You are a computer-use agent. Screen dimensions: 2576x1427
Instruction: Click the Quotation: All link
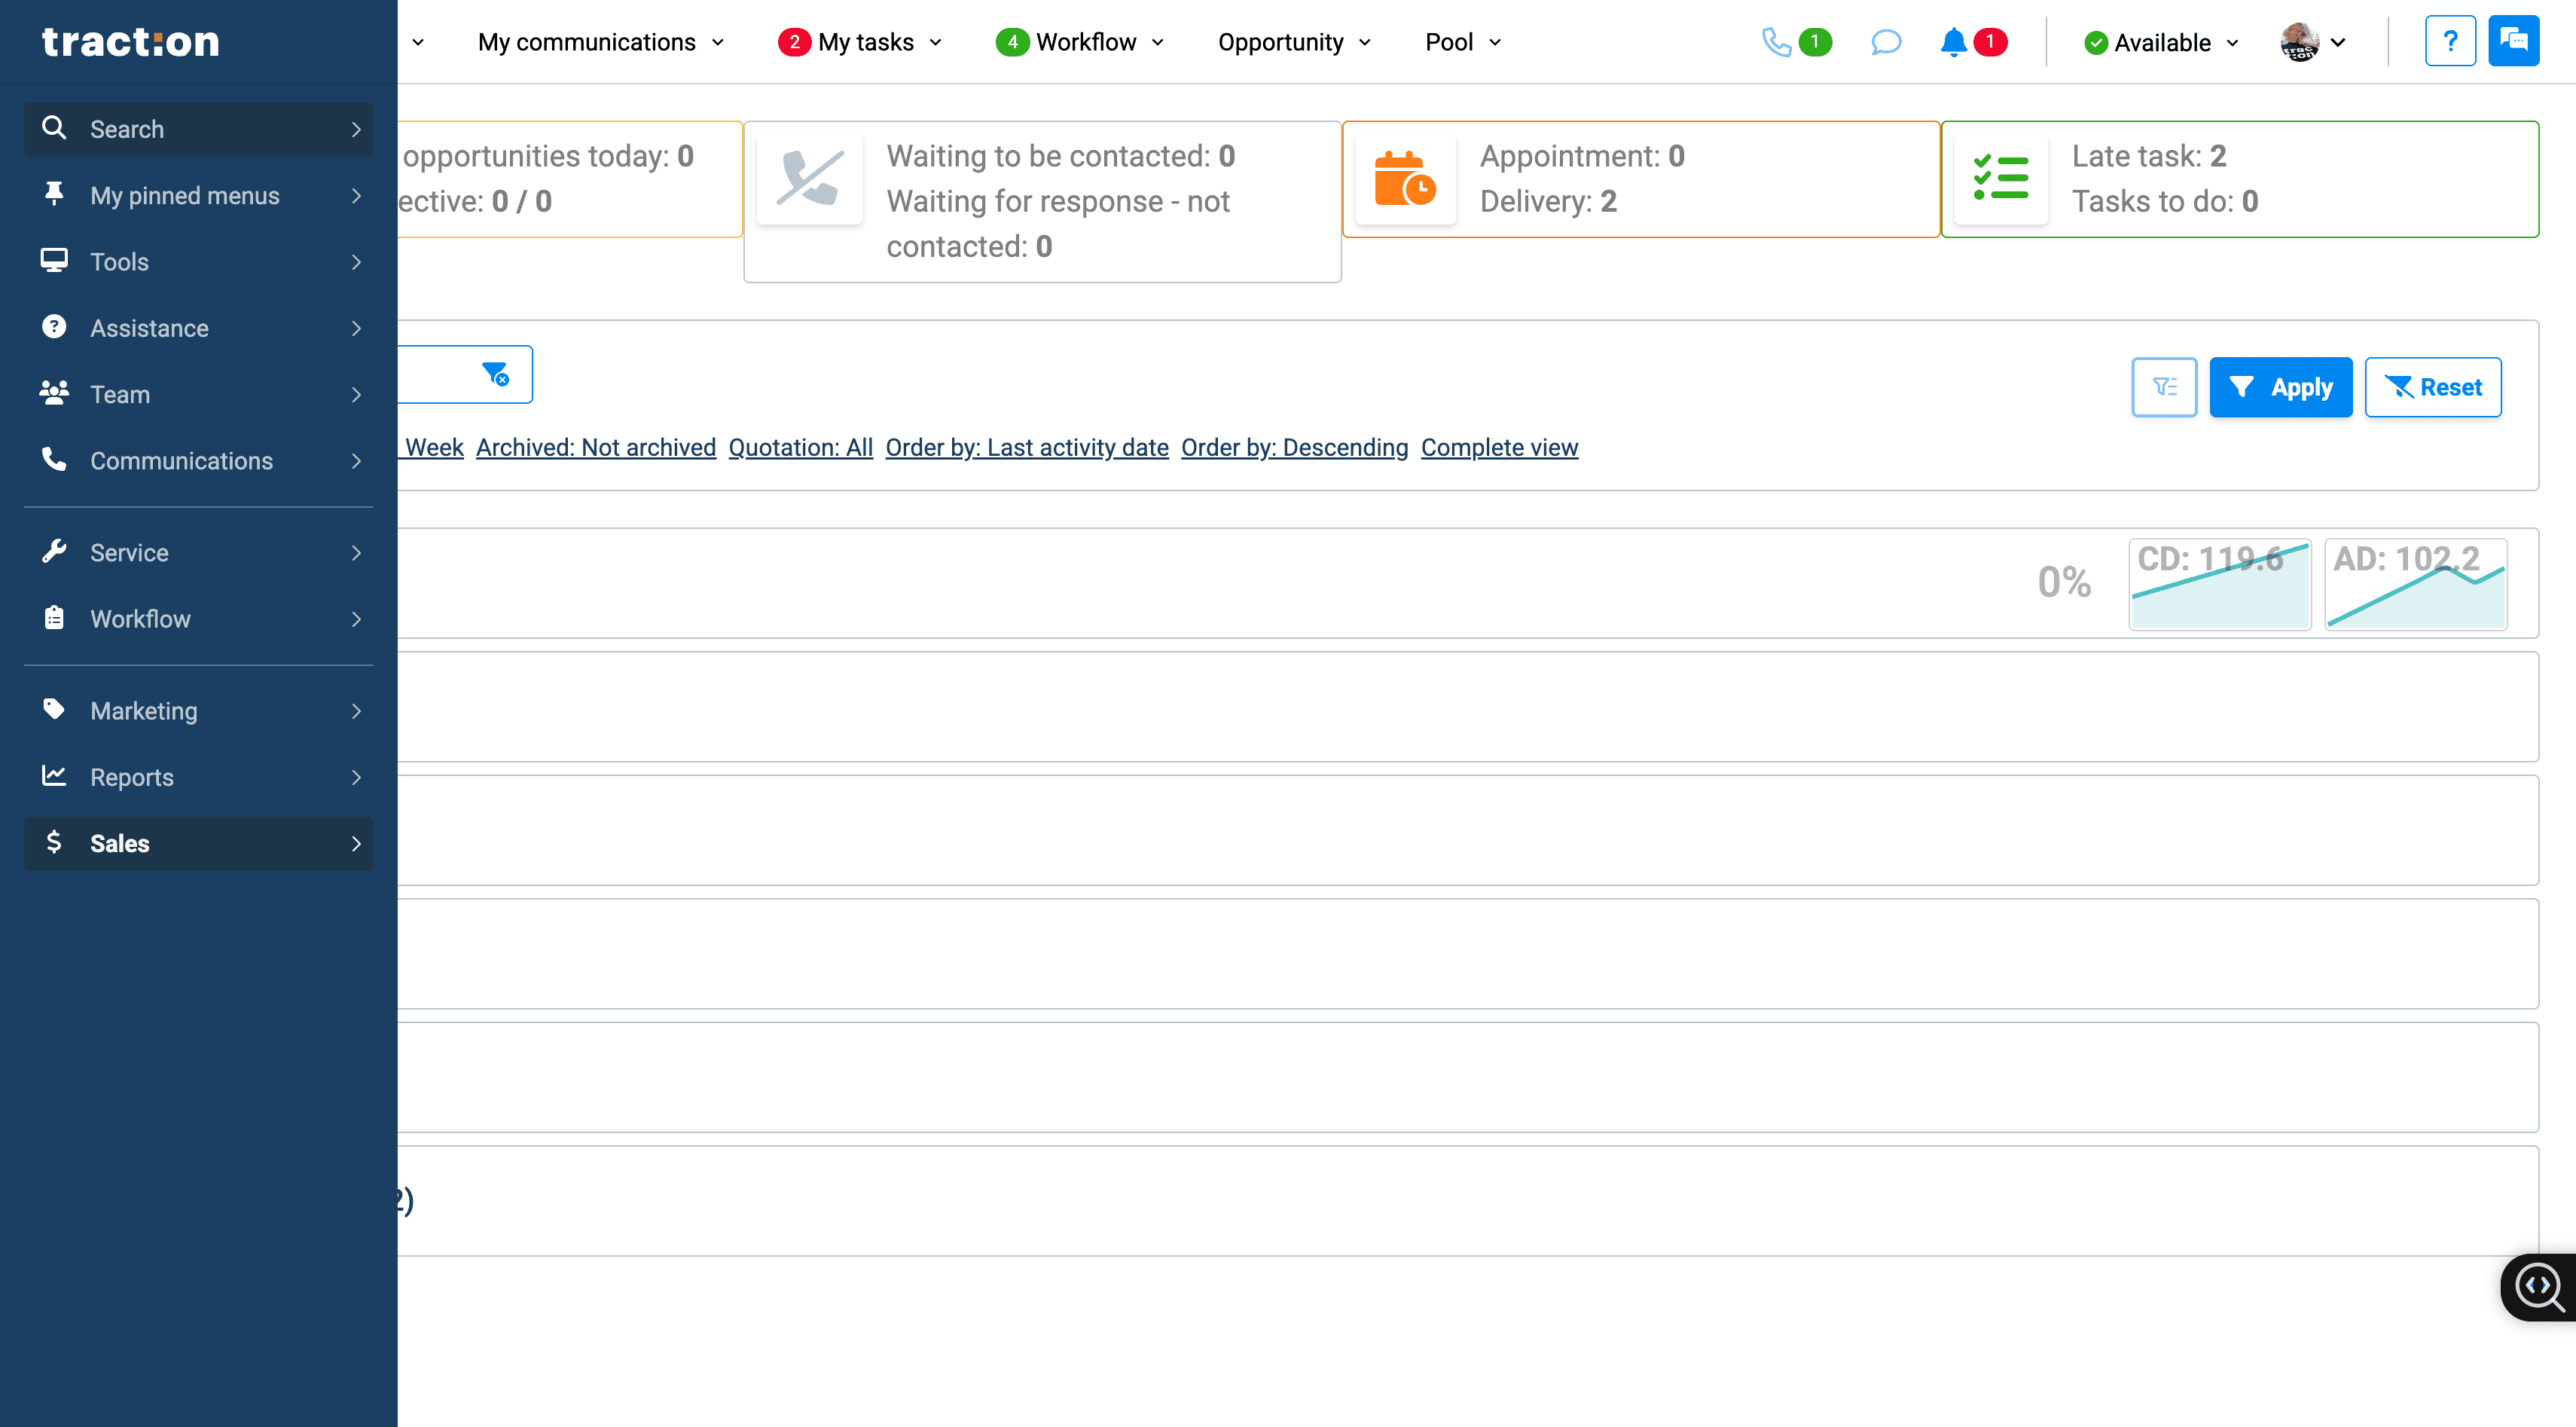coord(801,447)
